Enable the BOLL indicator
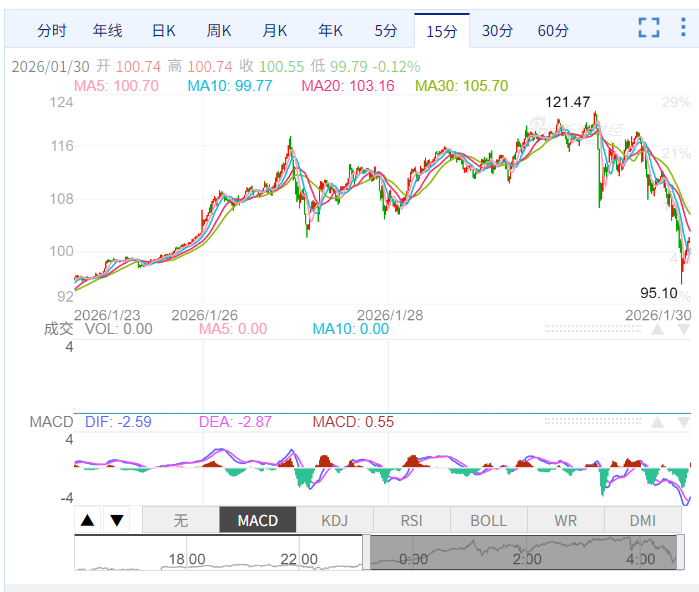 click(488, 520)
